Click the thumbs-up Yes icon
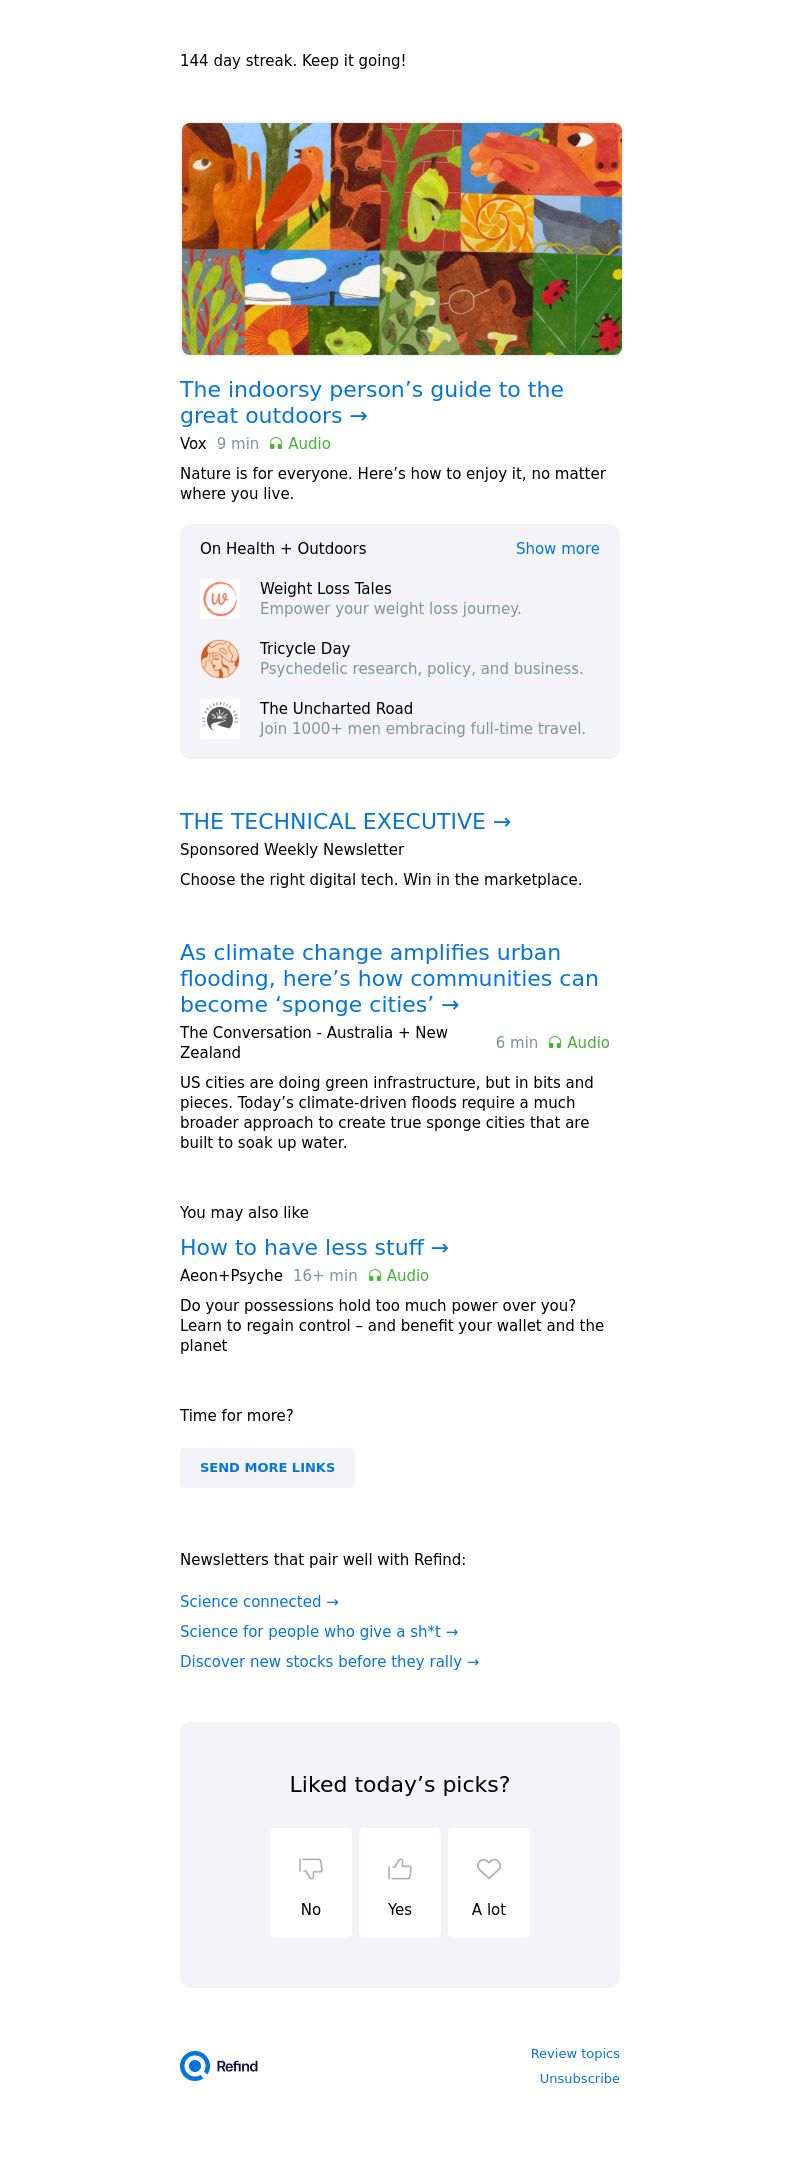This screenshot has width=800, height=2182. (x=400, y=1868)
